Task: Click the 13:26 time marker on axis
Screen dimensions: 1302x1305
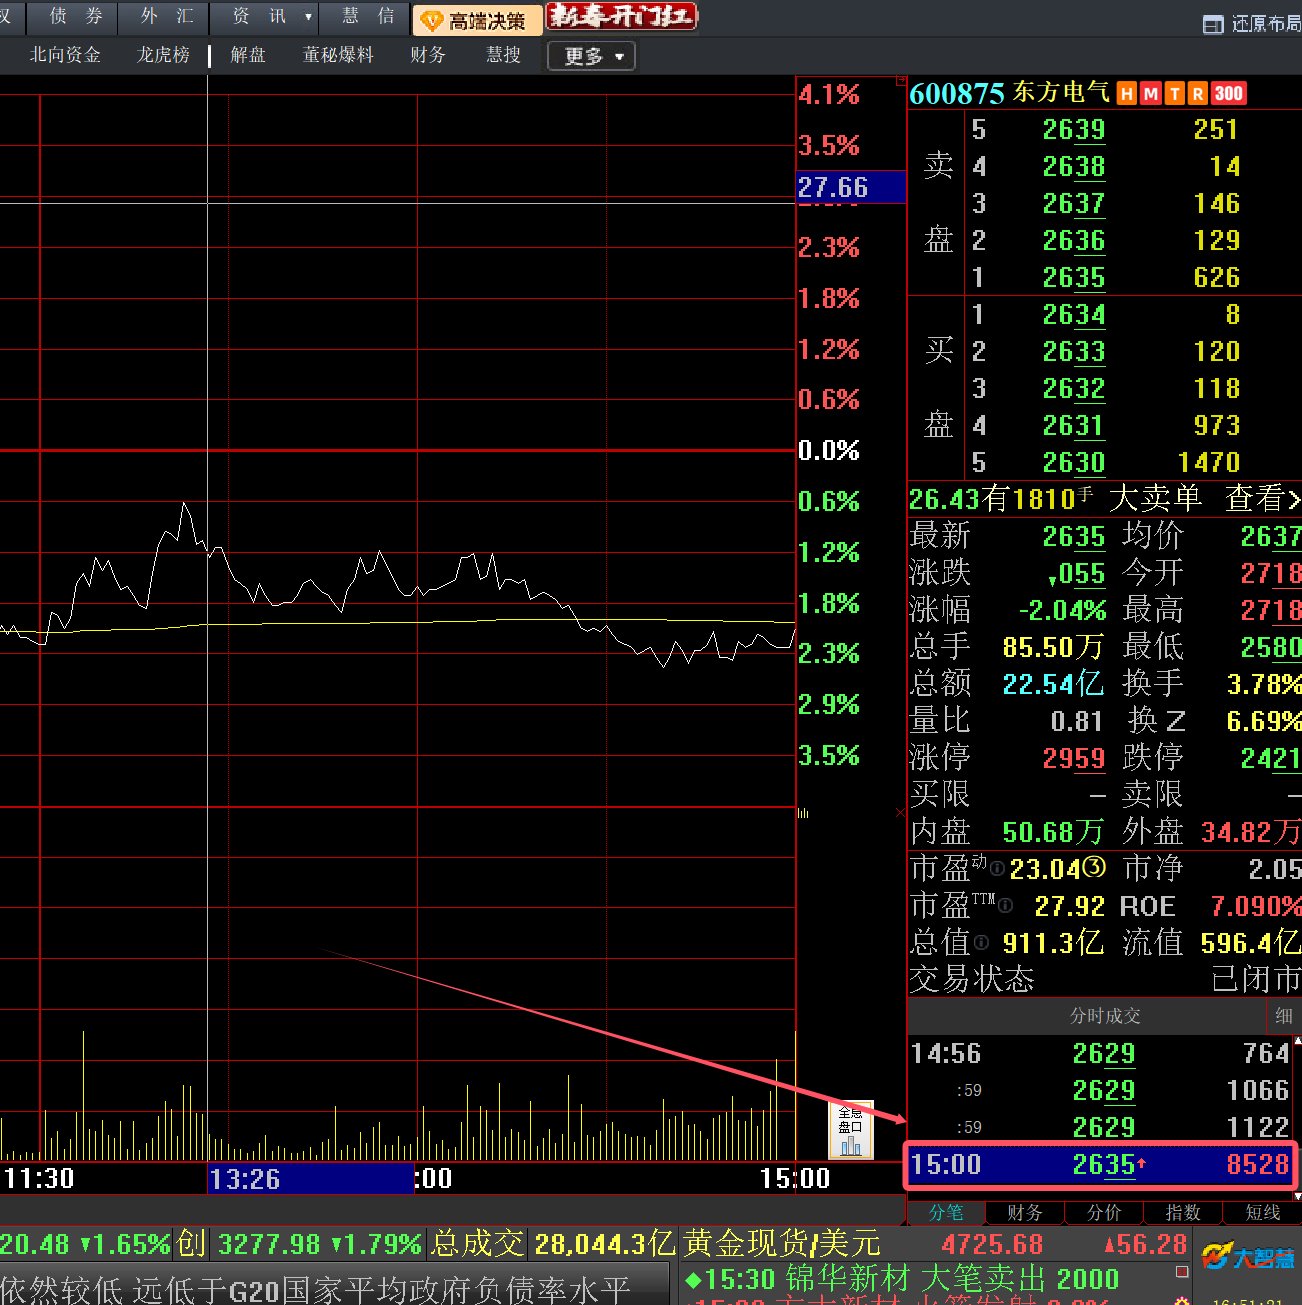Action: pos(310,1179)
